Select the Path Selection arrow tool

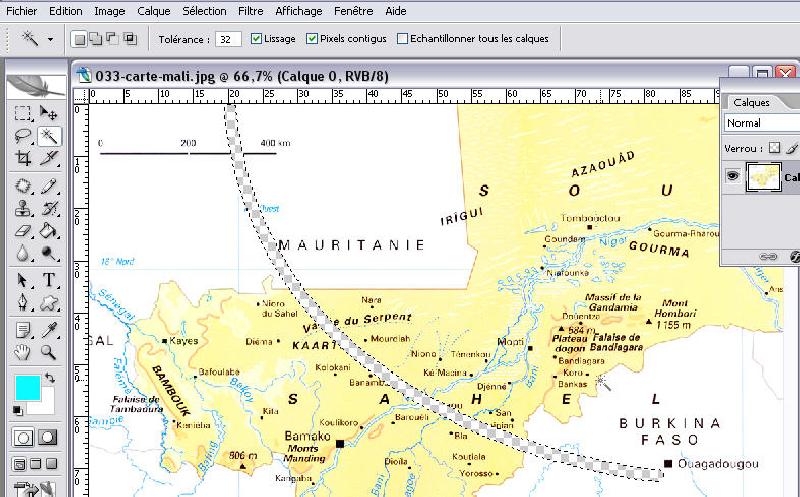click(22, 280)
